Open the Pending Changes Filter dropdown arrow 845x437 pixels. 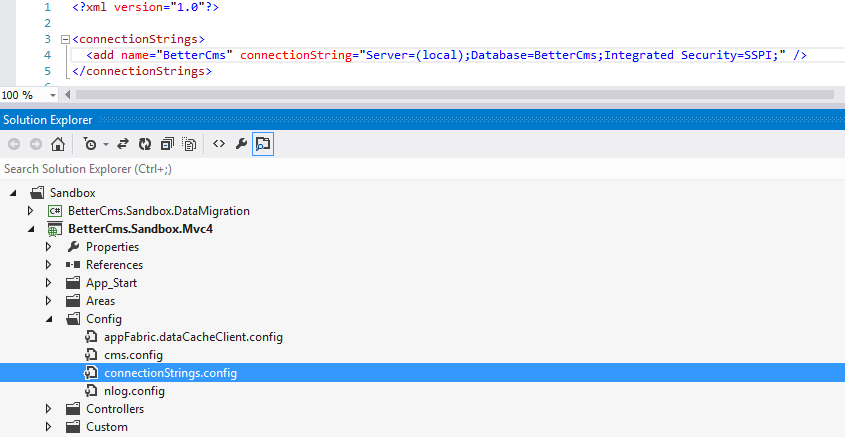(x=106, y=144)
